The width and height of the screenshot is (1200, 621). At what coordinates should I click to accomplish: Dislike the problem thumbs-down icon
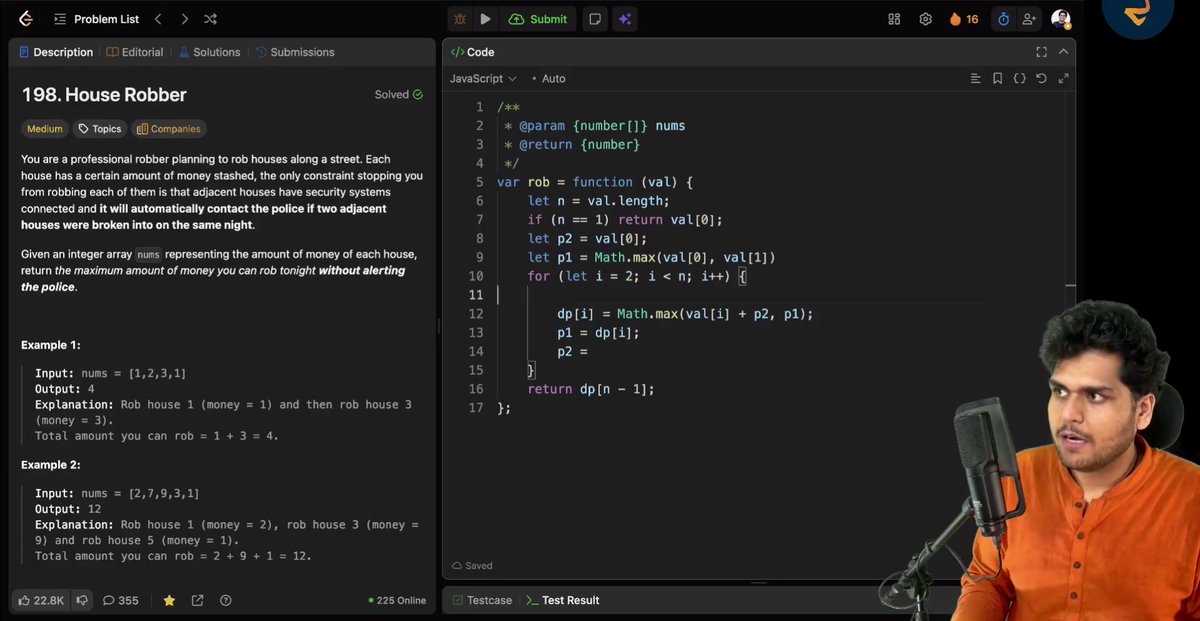[x=82, y=600]
